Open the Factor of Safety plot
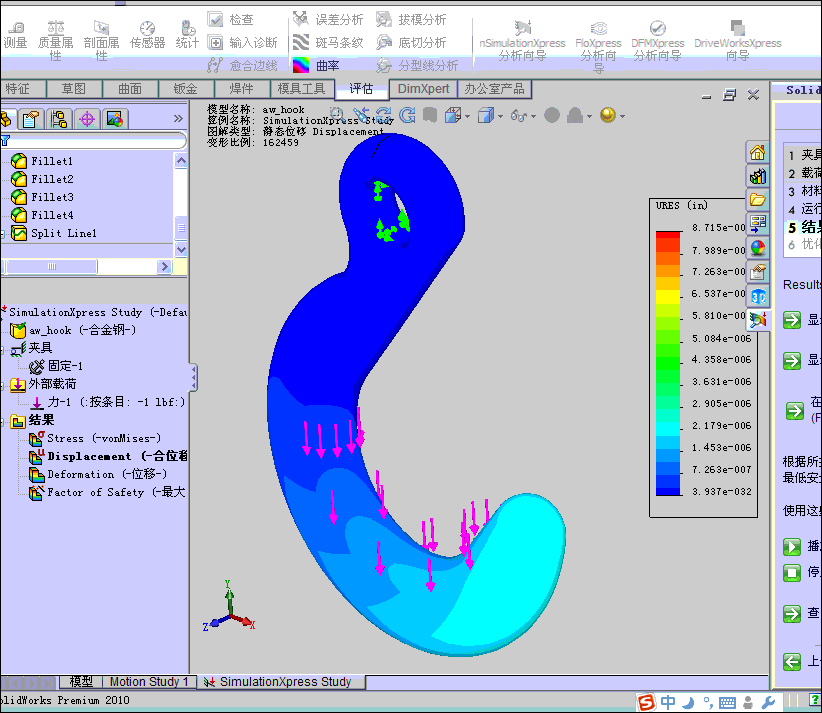This screenshot has width=822, height=713. (107, 492)
